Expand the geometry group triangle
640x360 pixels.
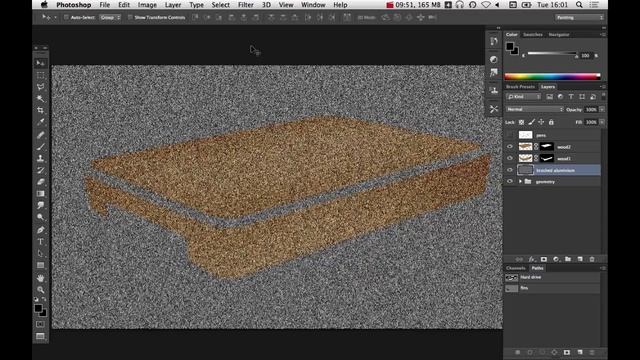(520, 182)
